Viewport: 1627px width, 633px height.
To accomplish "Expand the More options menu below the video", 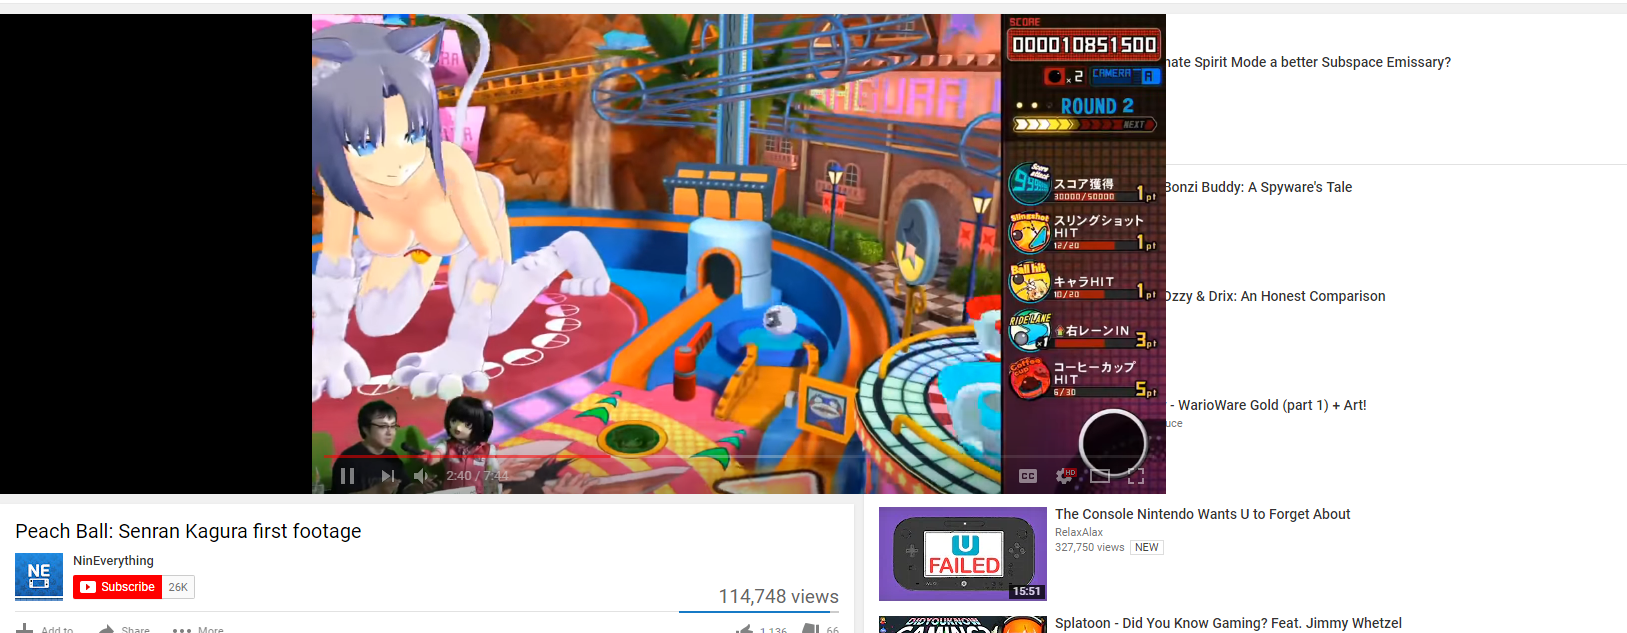I will tap(198, 628).
